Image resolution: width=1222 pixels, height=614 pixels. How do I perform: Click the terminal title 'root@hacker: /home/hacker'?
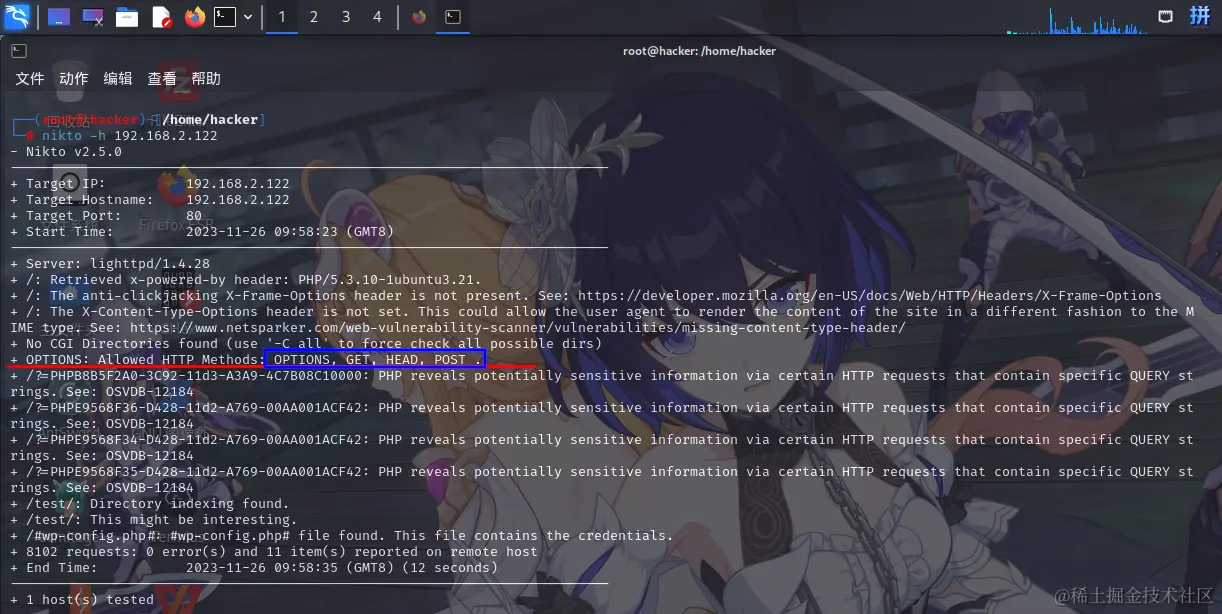pyautogui.click(x=699, y=51)
